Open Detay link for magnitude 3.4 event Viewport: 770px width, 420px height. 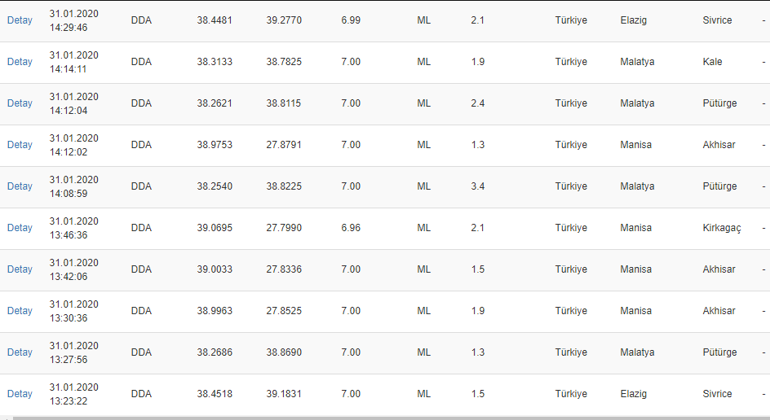20,187
